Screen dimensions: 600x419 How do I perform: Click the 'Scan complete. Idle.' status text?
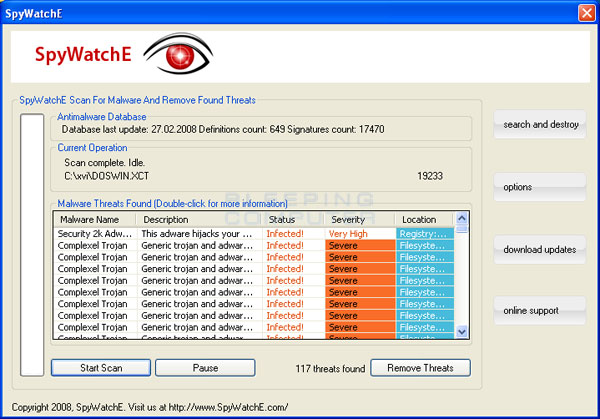(x=104, y=163)
